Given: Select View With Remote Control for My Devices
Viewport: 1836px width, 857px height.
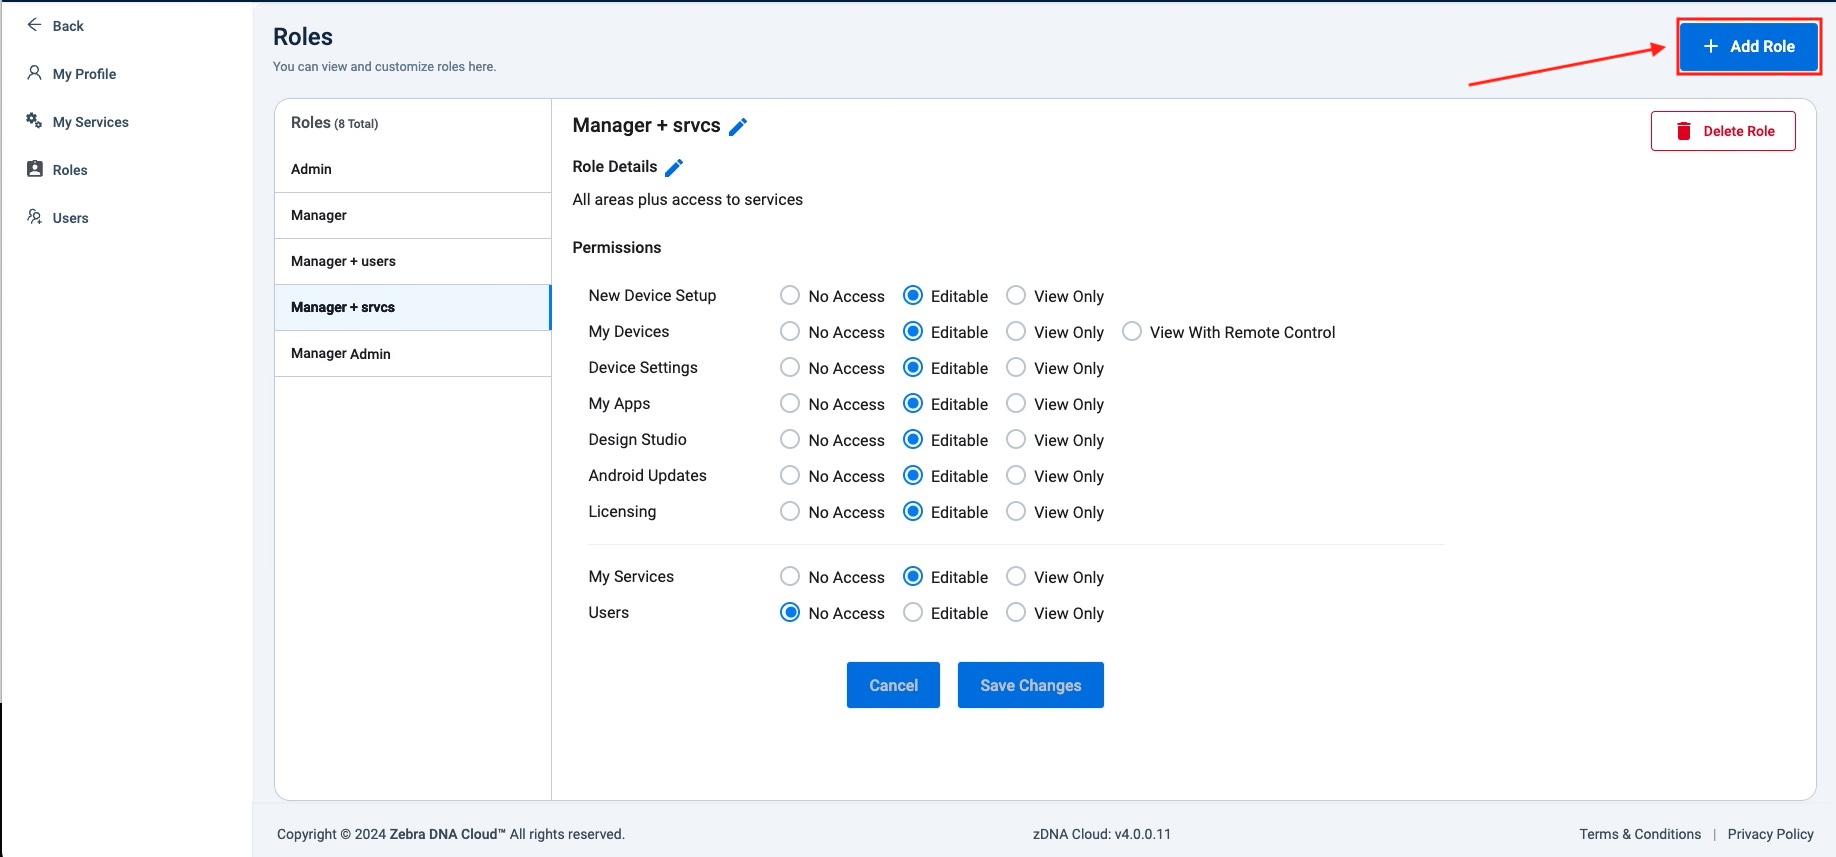Looking at the screenshot, I should 1132,332.
